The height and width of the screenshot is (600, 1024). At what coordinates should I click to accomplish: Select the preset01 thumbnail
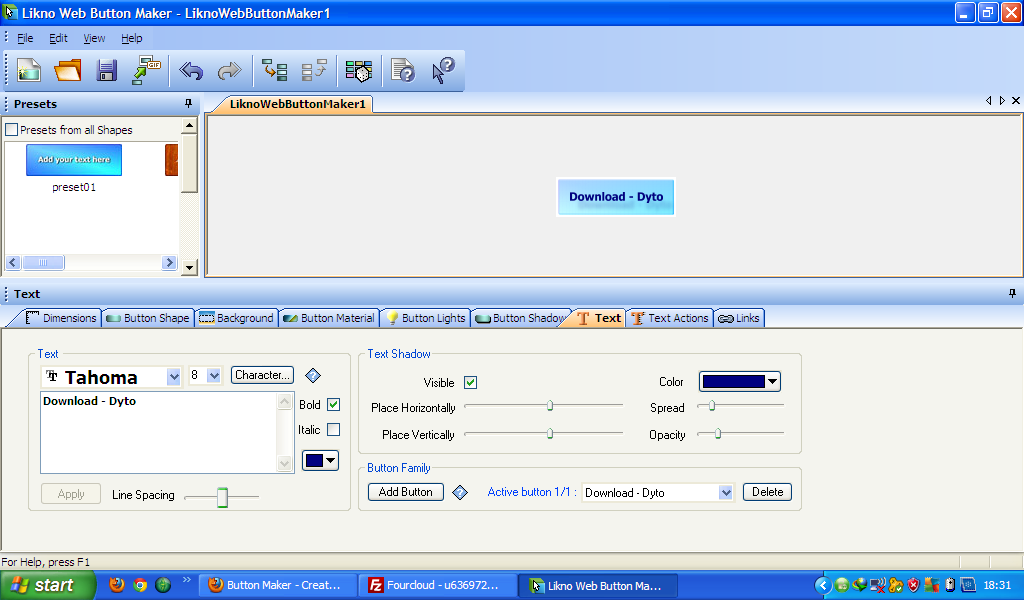(73, 159)
